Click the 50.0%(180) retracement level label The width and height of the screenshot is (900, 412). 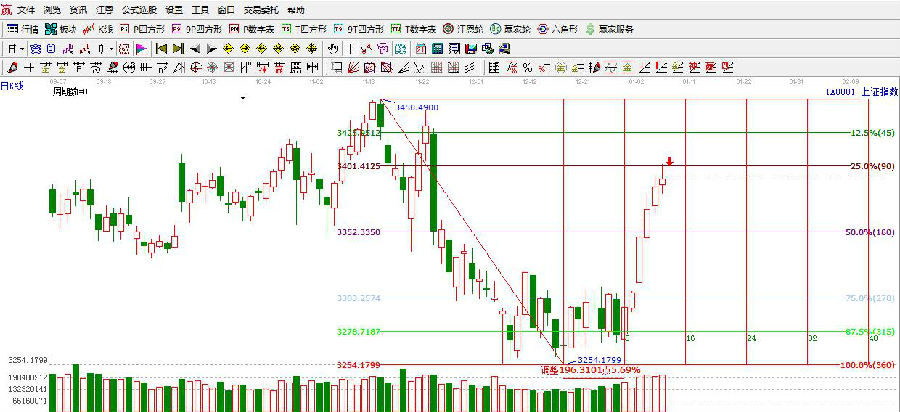(x=870, y=231)
